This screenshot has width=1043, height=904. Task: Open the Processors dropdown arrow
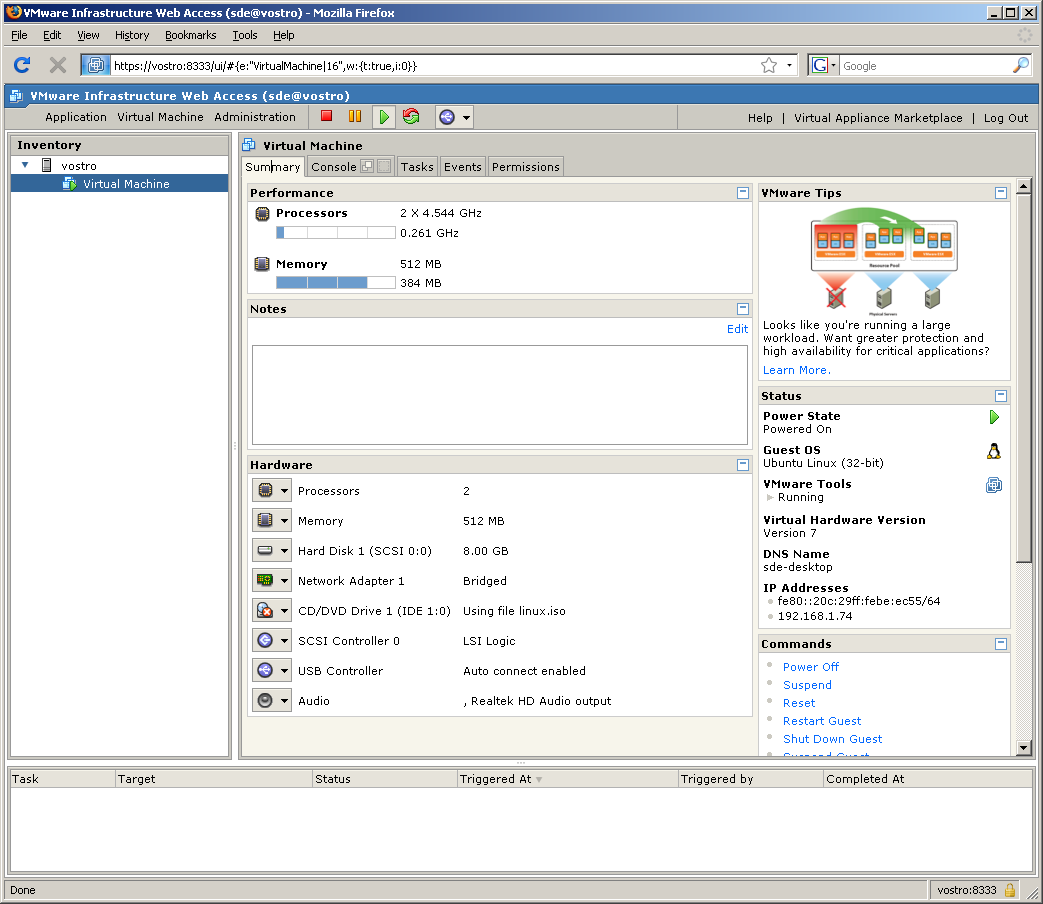tap(284, 491)
